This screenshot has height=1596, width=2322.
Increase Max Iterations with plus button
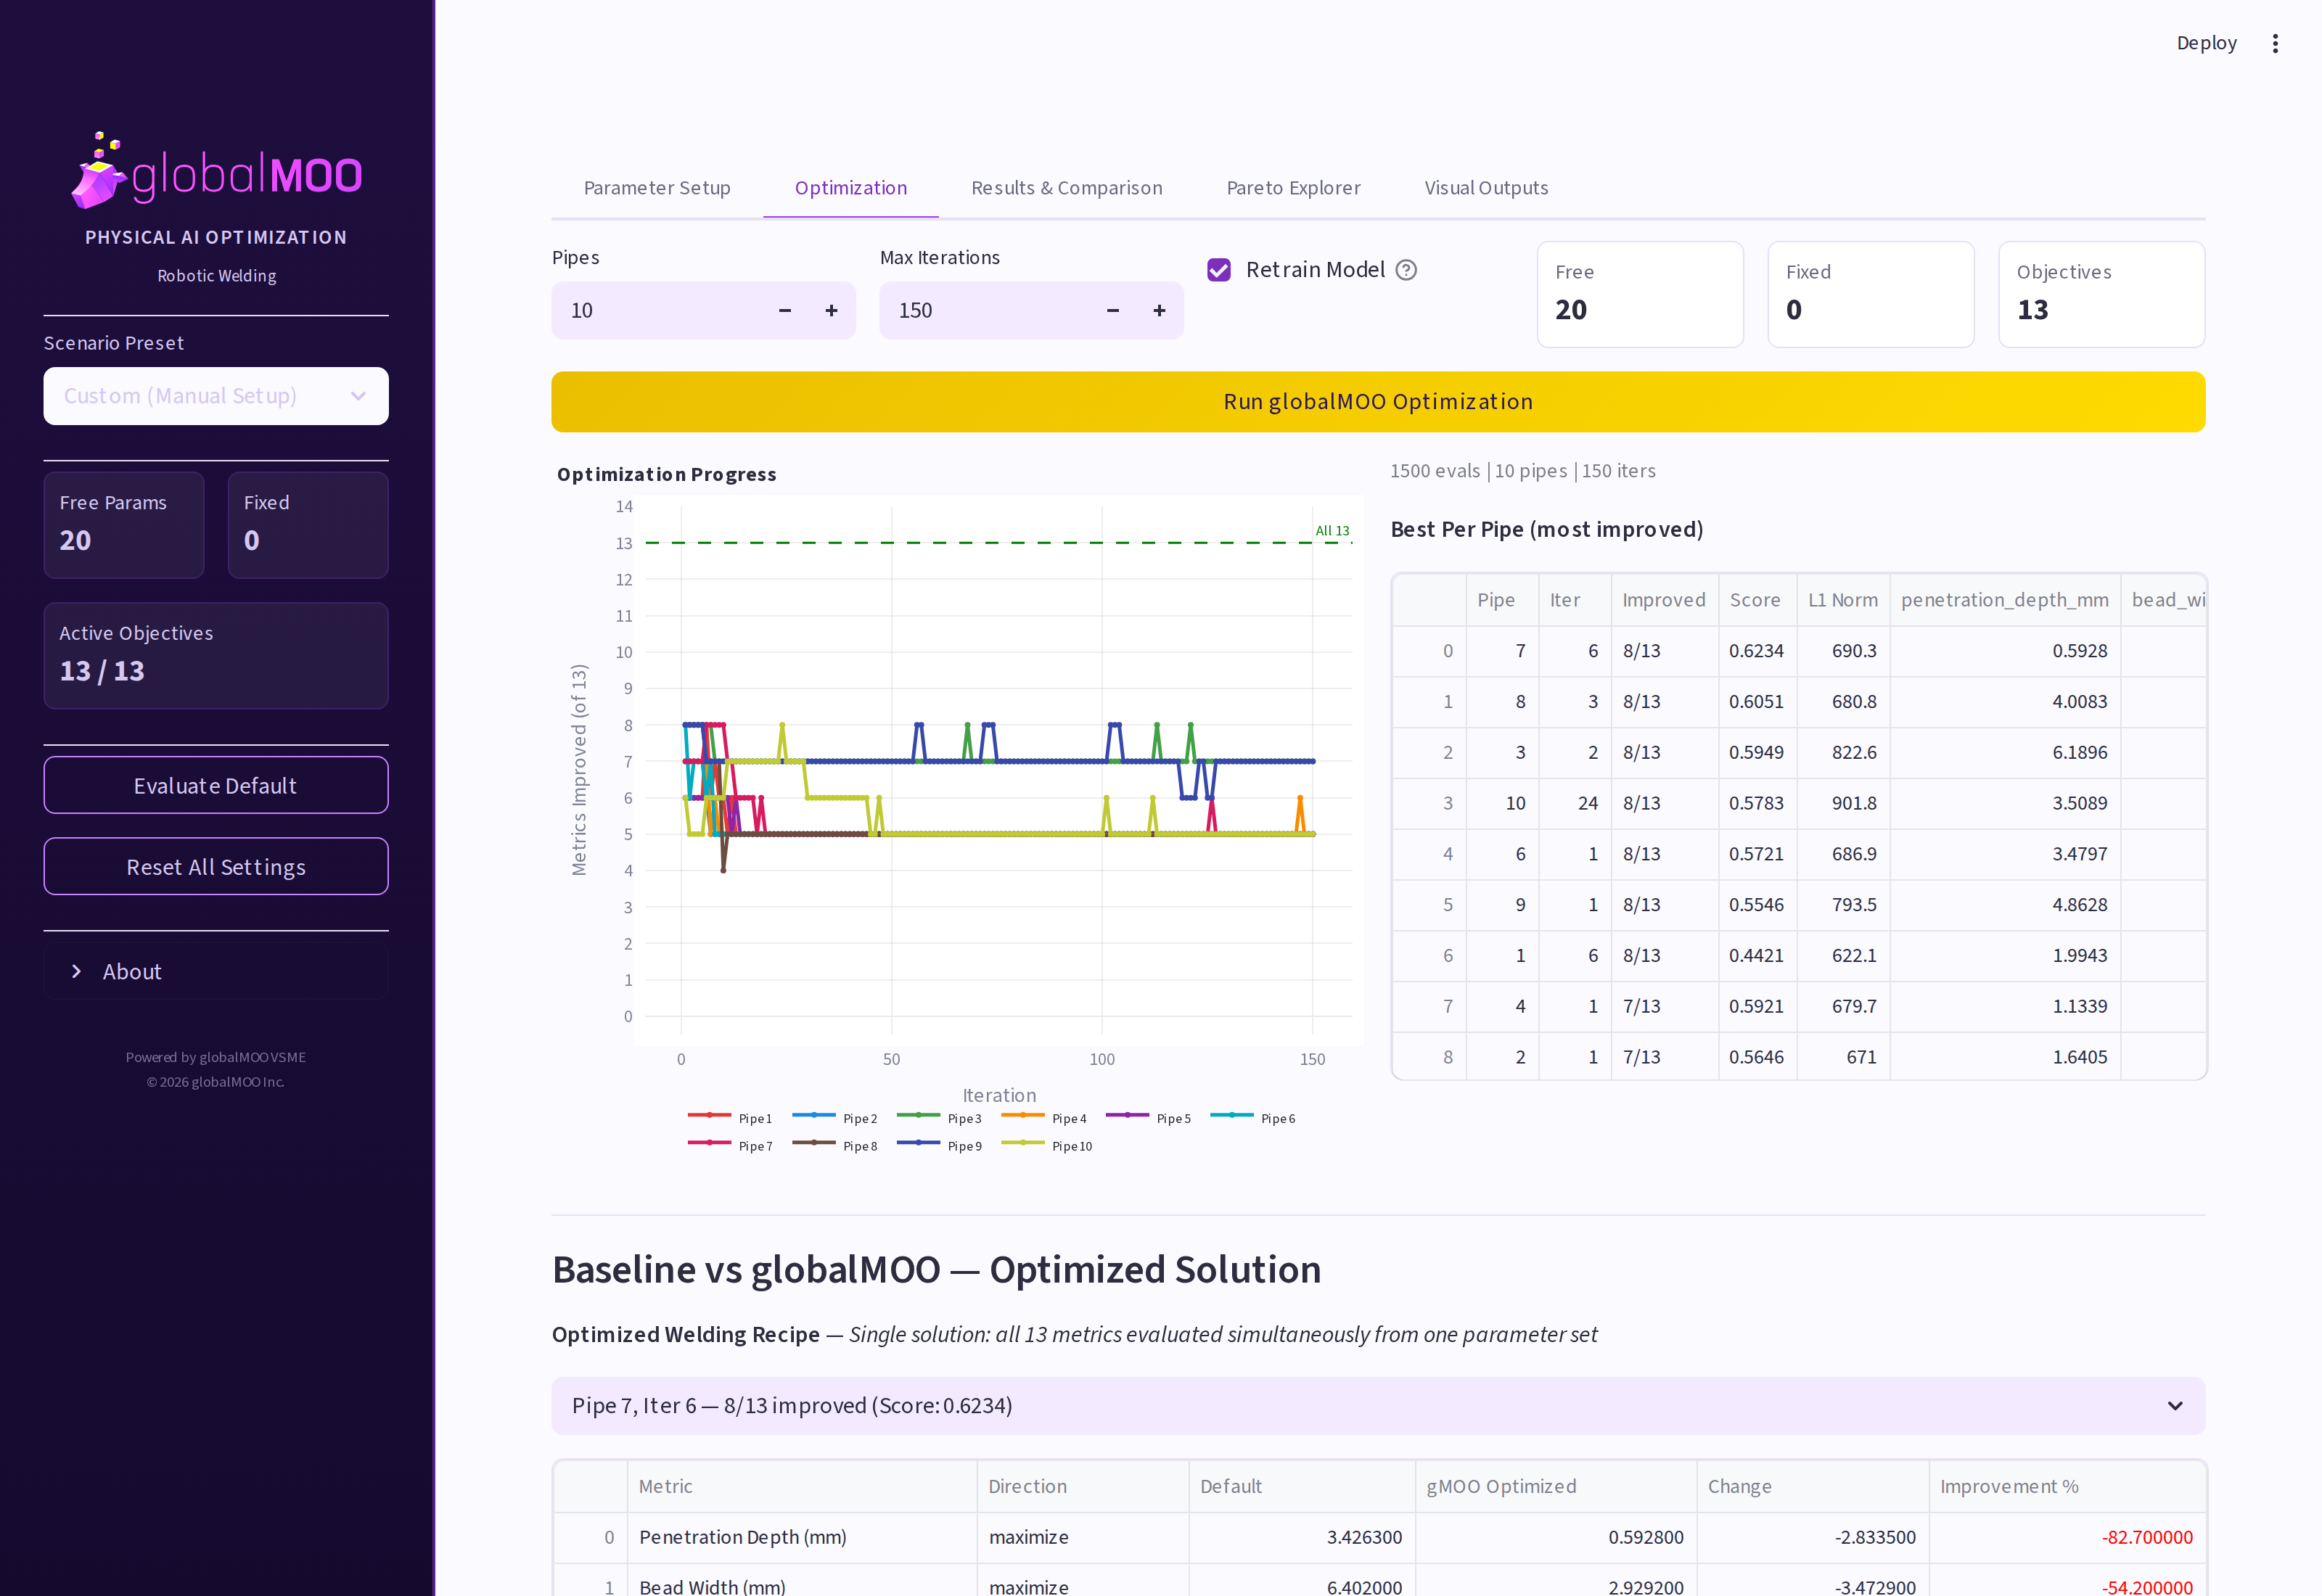click(x=1159, y=311)
